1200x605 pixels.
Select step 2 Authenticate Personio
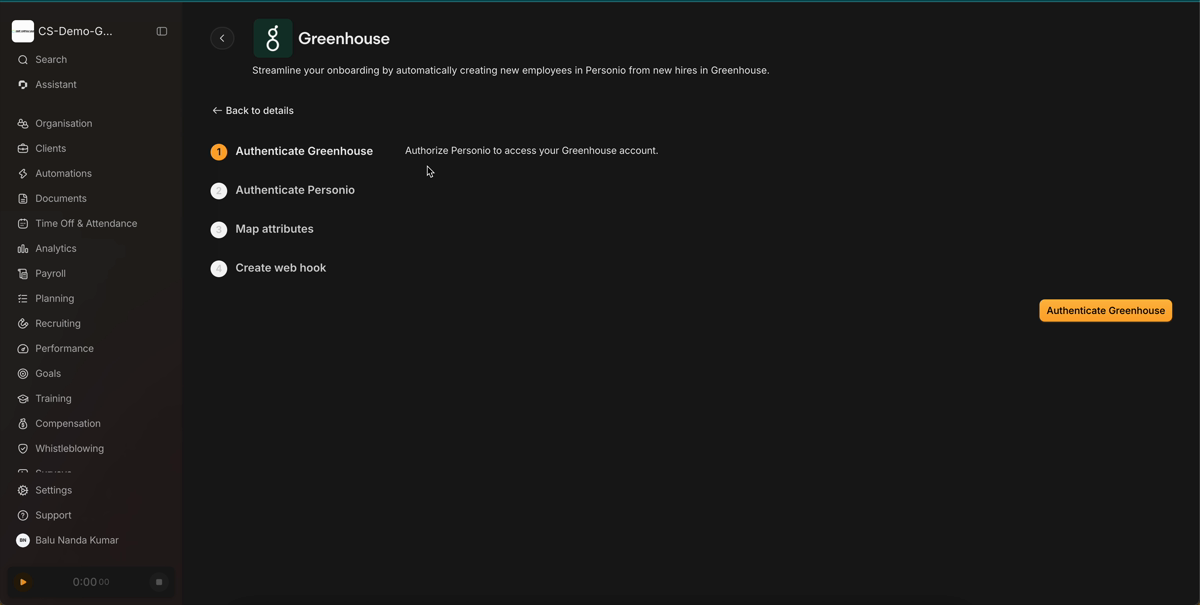(283, 190)
